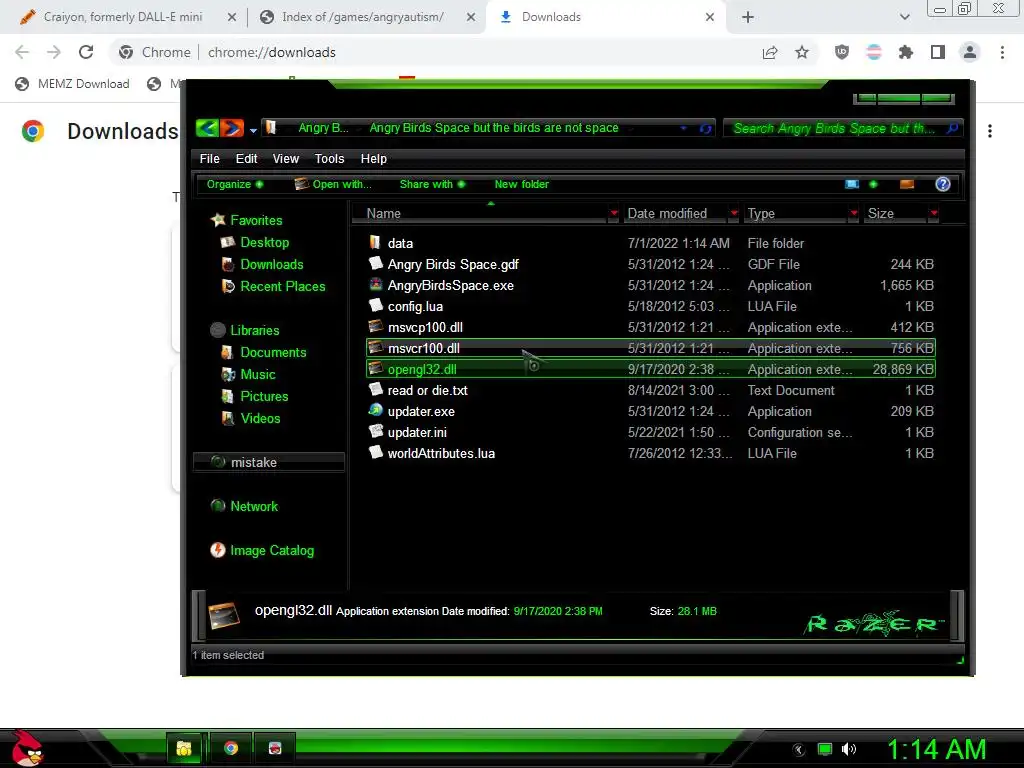Open the Help menu
The height and width of the screenshot is (768, 1024).
[374, 159]
